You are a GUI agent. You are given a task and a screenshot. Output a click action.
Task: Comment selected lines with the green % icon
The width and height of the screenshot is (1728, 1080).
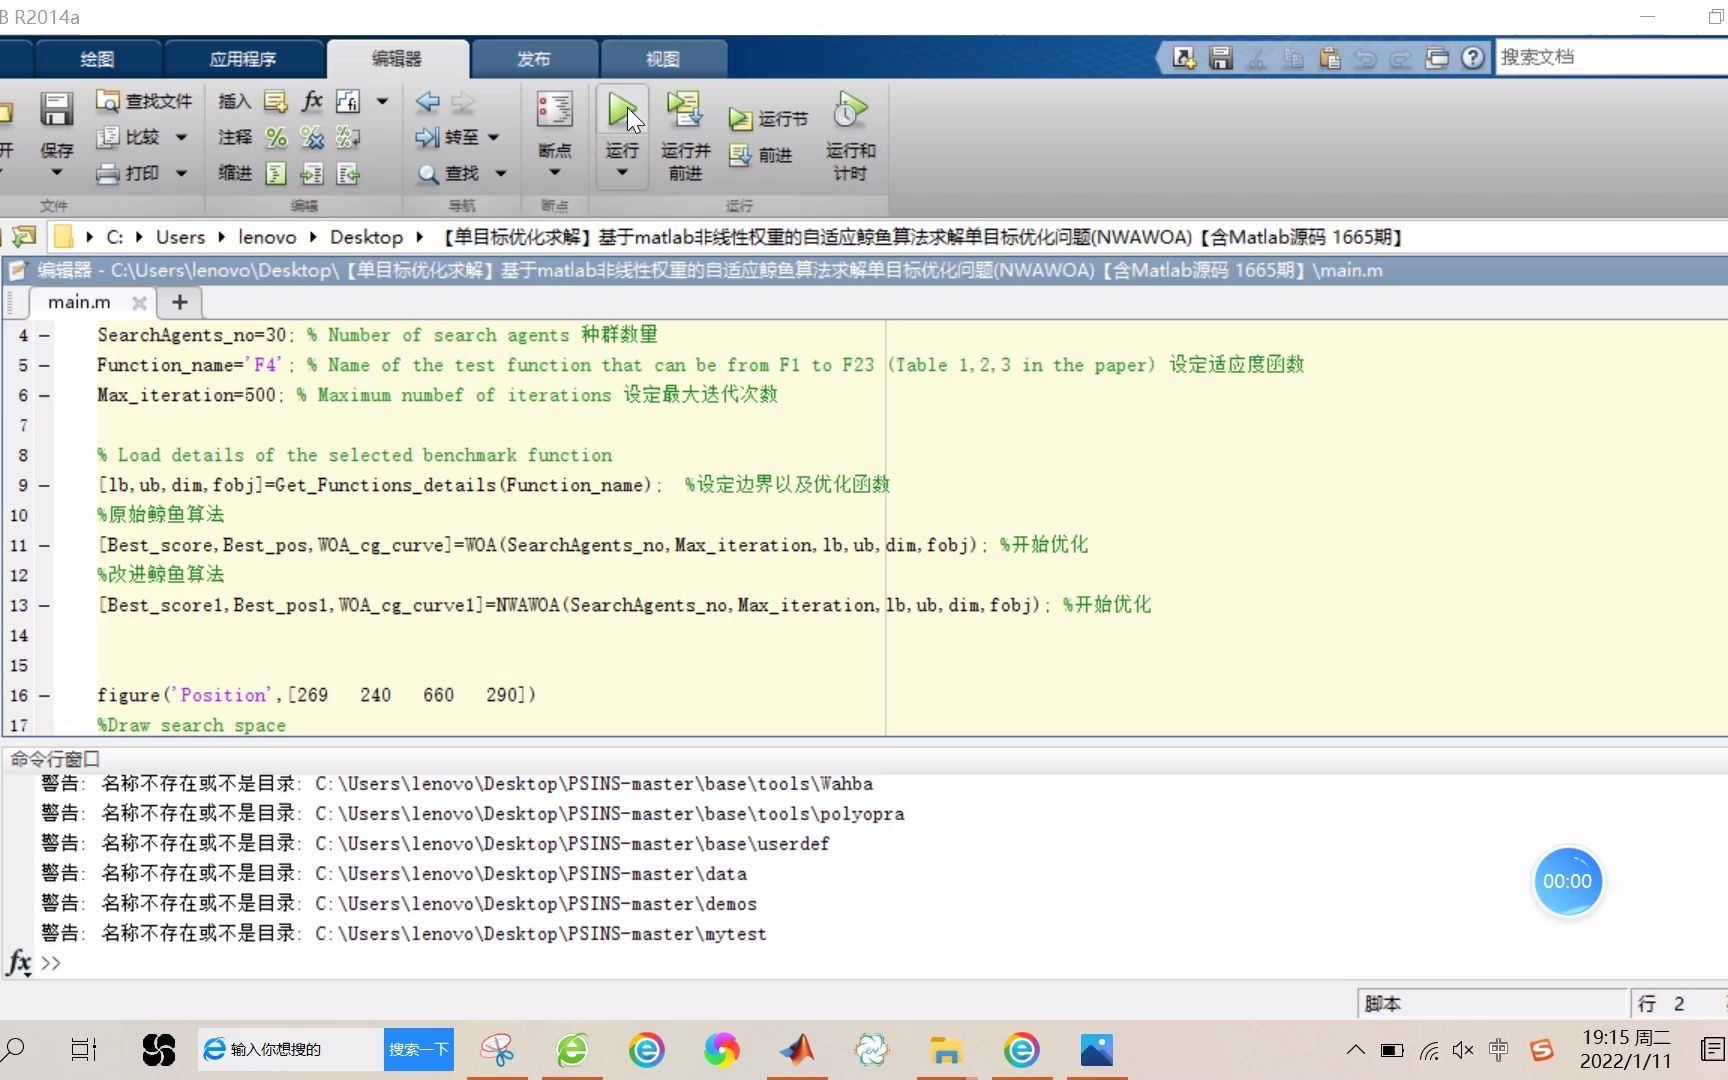pyautogui.click(x=276, y=137)
